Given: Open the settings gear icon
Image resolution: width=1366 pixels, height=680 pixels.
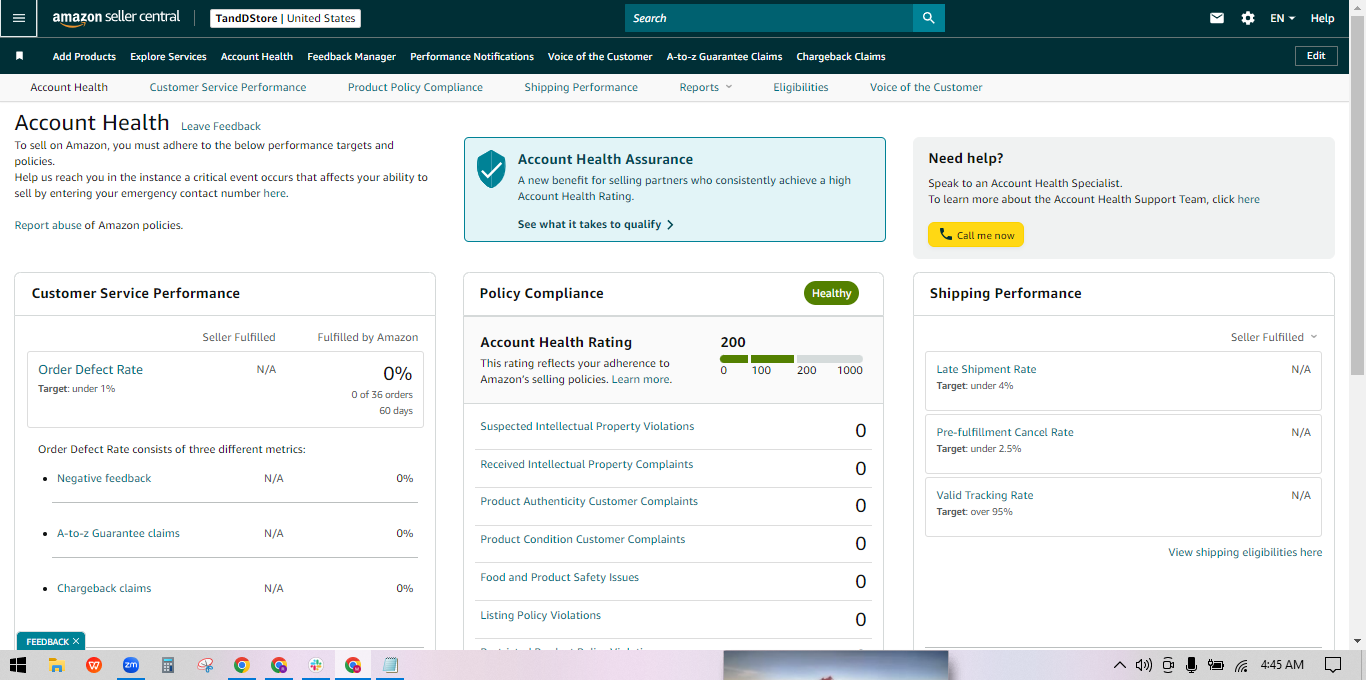Looking at the screenshot, I should click(1248, 18).
